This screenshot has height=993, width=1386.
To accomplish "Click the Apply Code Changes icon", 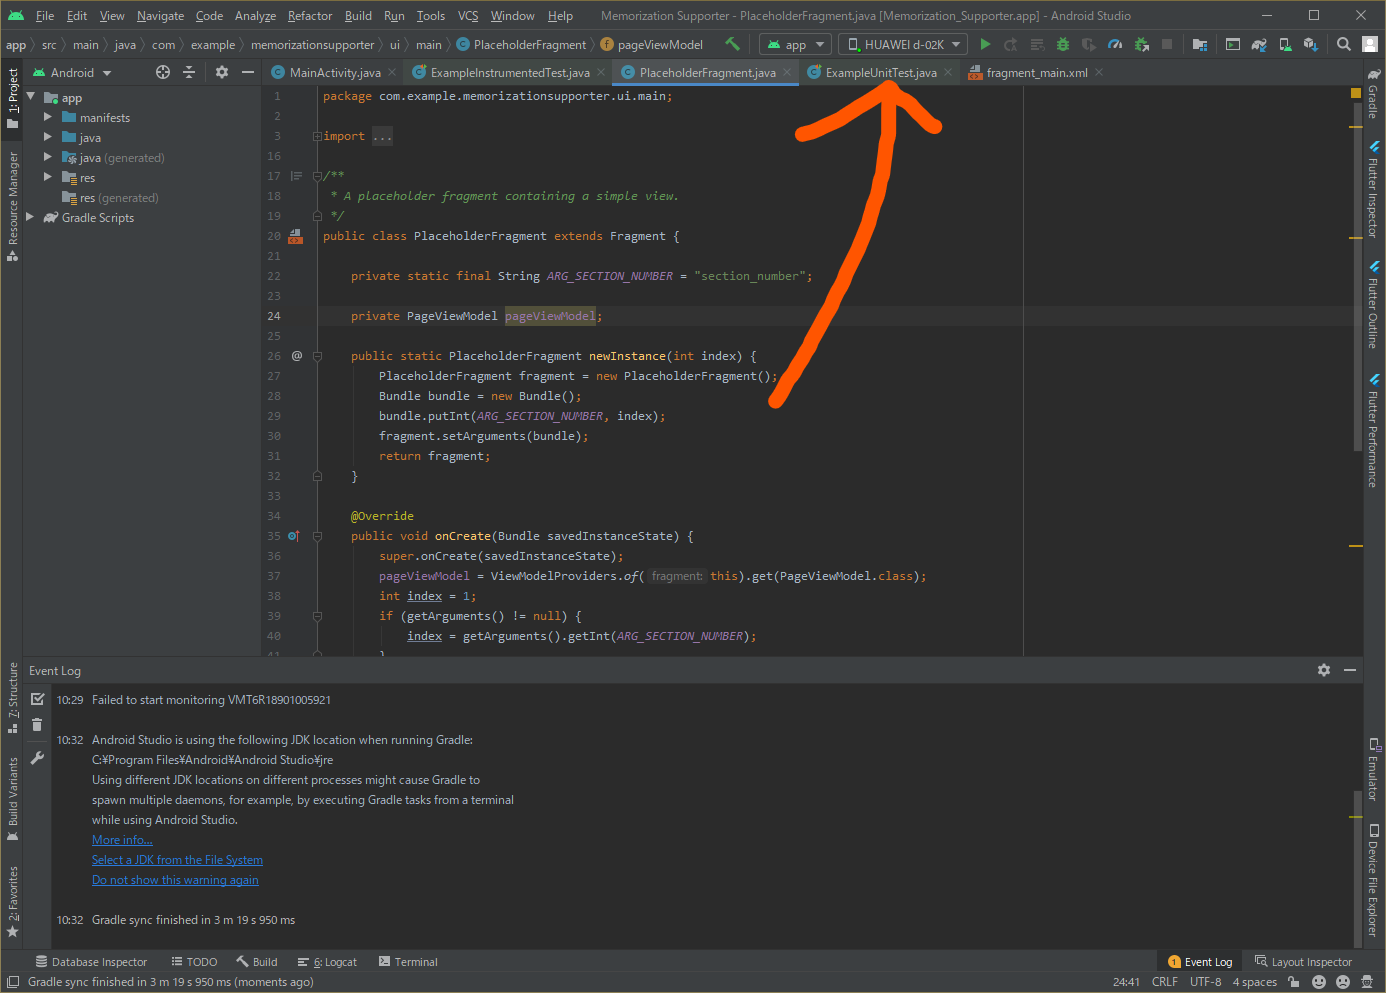I will (1037, 44).
